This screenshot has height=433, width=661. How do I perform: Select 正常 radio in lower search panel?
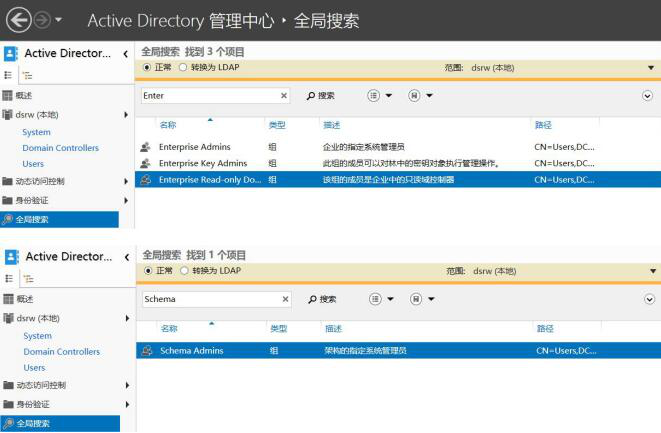(x=148, y=271)
